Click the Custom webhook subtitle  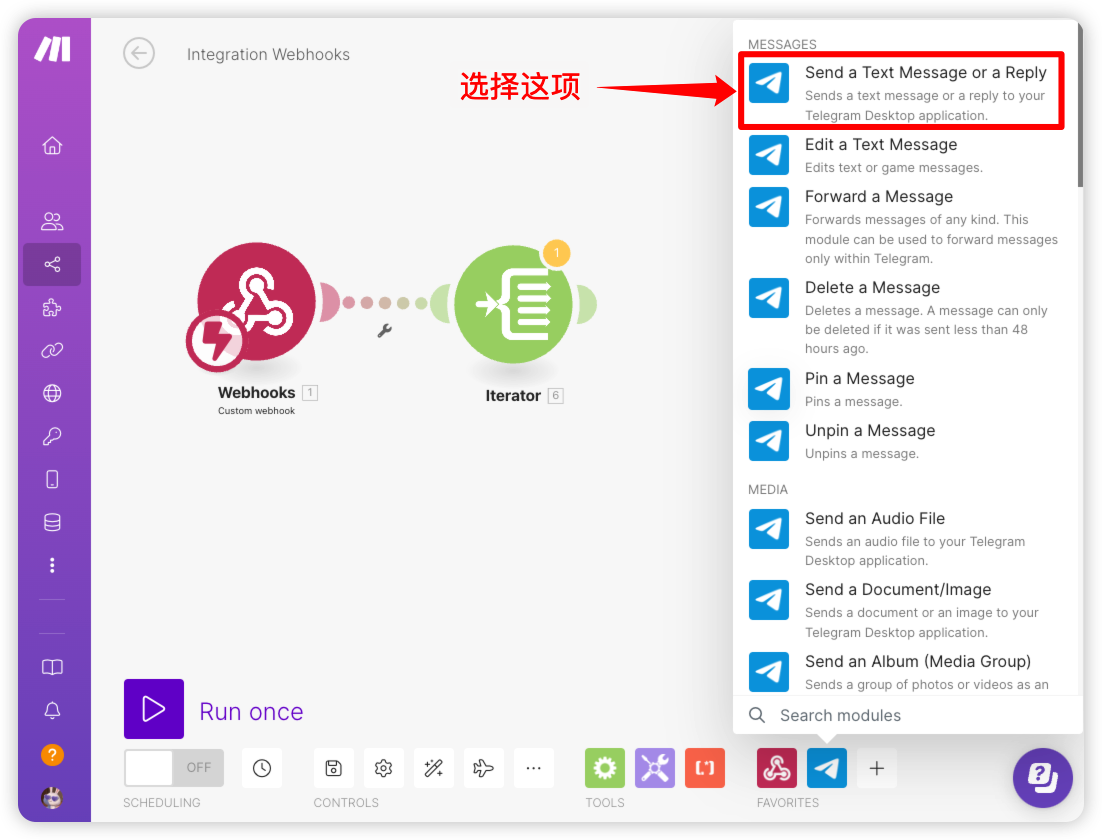(x=257, y=411)
